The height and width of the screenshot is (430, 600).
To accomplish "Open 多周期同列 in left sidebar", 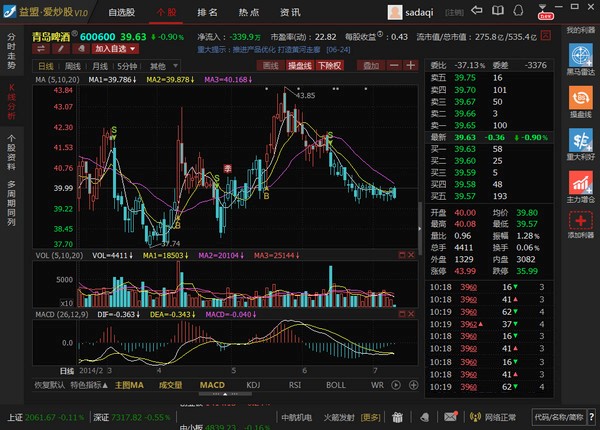I will point(11,204).
